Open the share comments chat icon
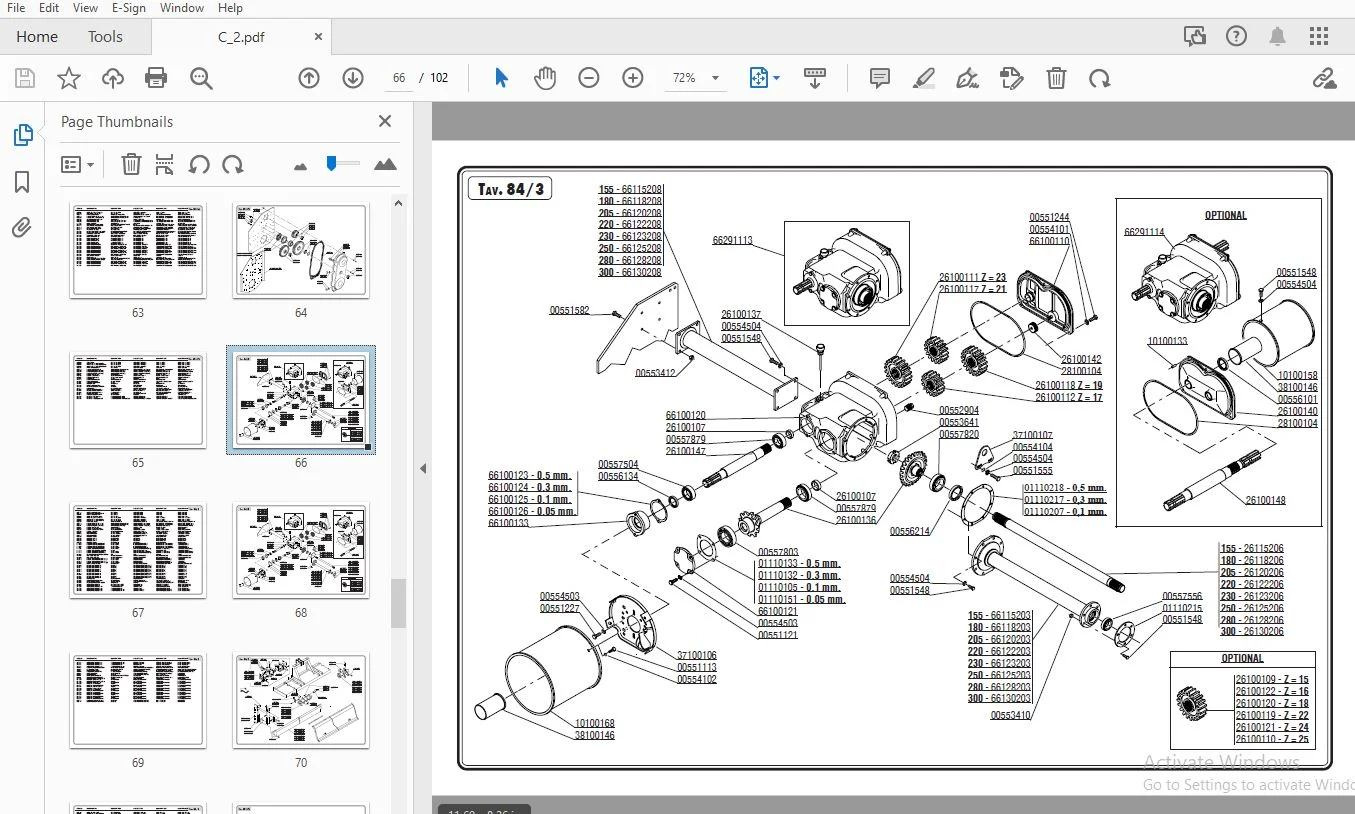The width and height of the screenshot is (1355, 814). point(1194,37)
